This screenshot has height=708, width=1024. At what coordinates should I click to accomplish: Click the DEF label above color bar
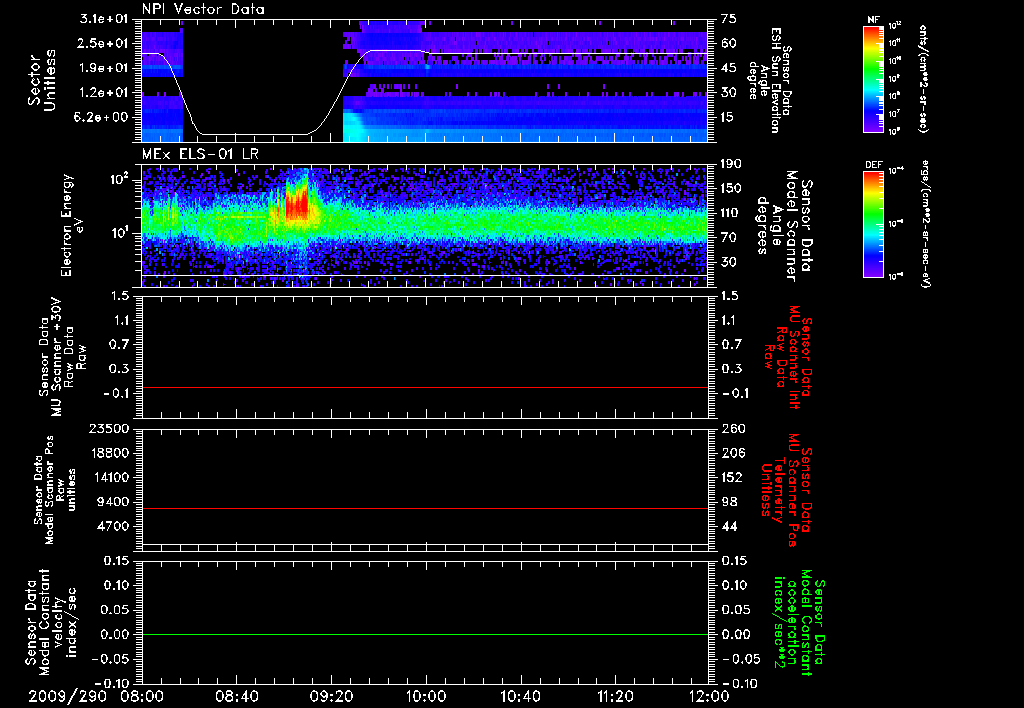pos(874,165)
